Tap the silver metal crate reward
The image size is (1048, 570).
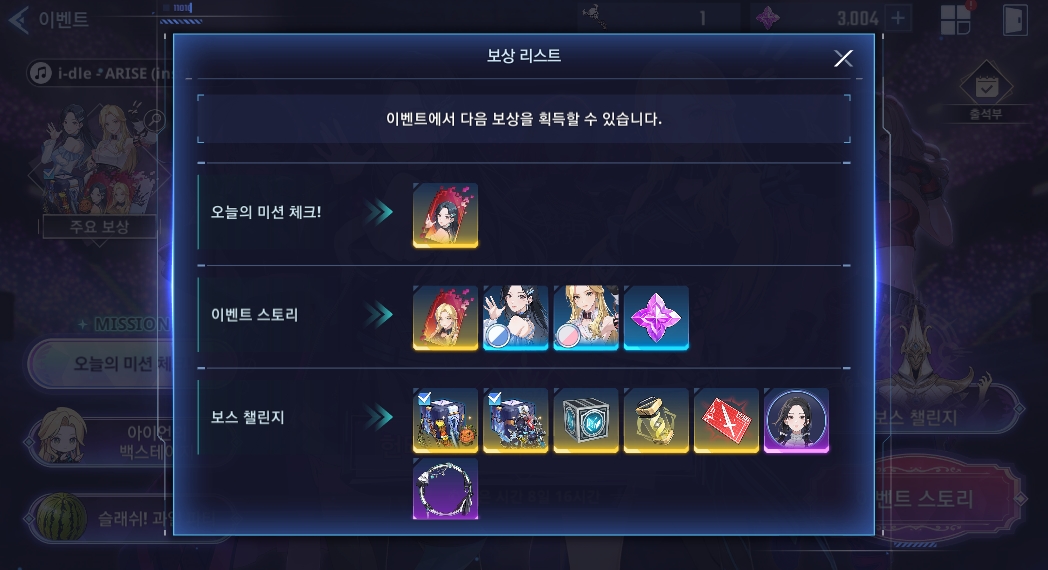pos(585,420)
